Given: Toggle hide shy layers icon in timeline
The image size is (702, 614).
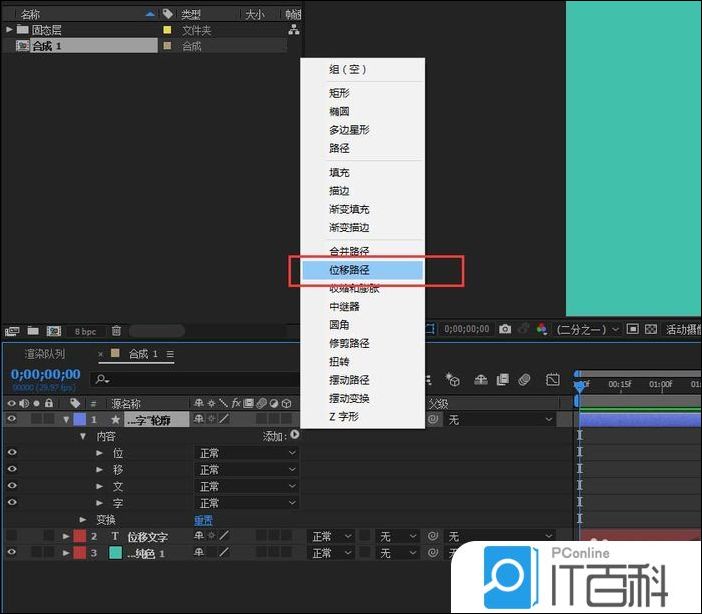Looking at the screenshot, I should (481, 380).
